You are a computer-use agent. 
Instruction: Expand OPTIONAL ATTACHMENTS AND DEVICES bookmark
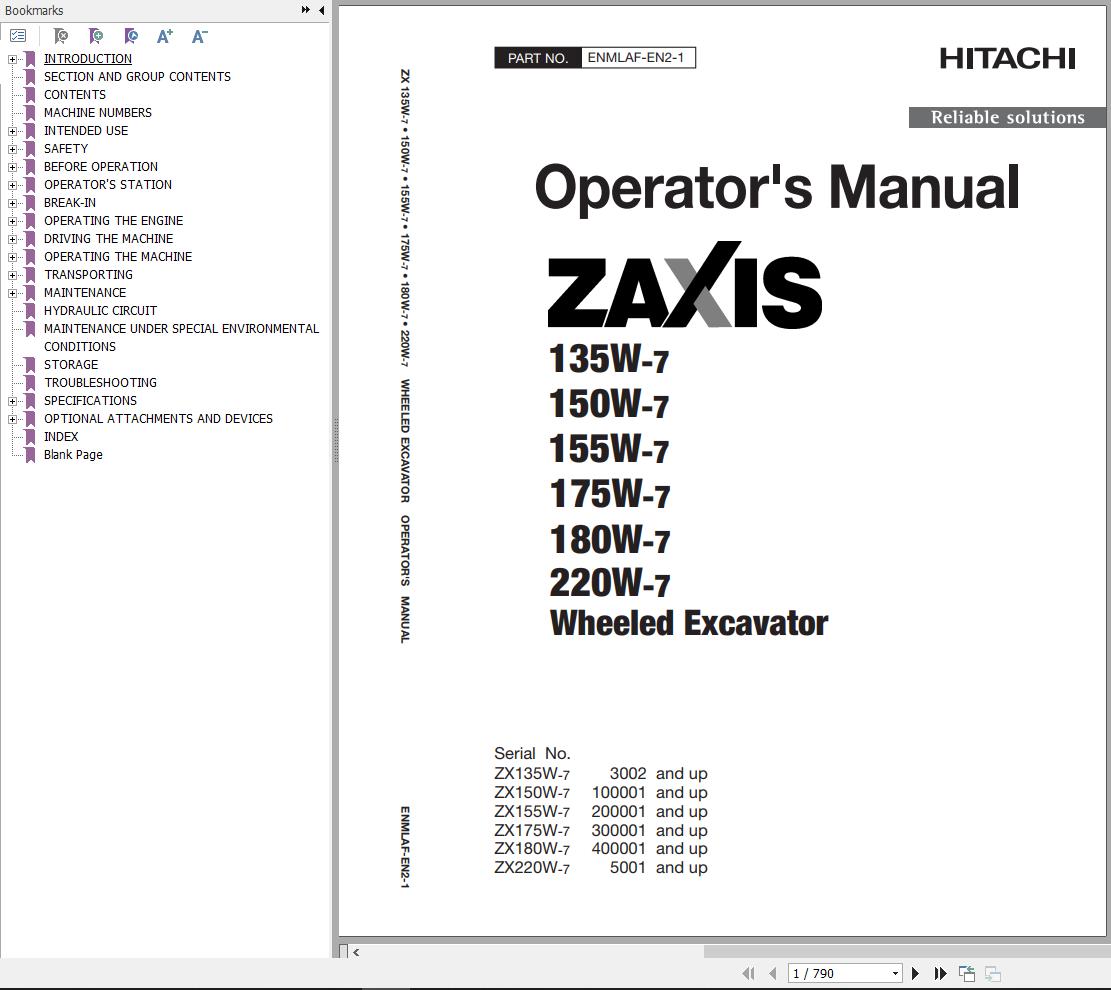click(x=12, y=419)
